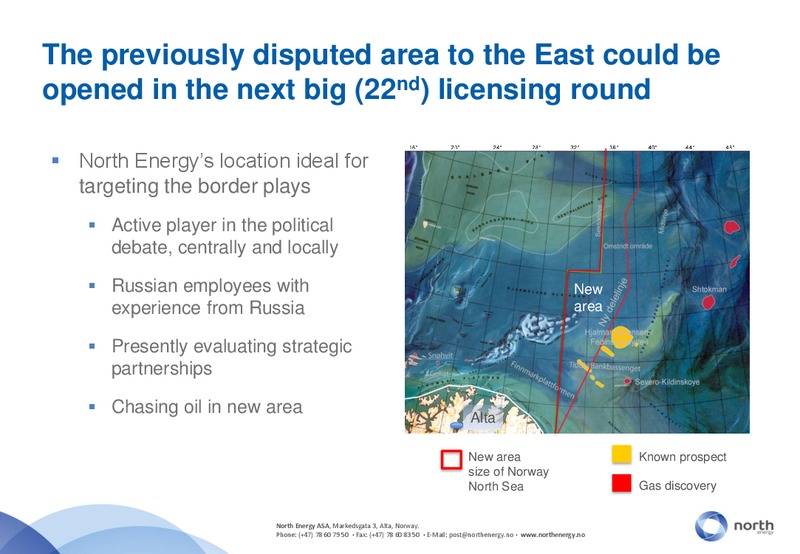This screenshot has height=554, width=800.
Task: Click the 'Known prospect' legend text
Action: pos(682,457)
